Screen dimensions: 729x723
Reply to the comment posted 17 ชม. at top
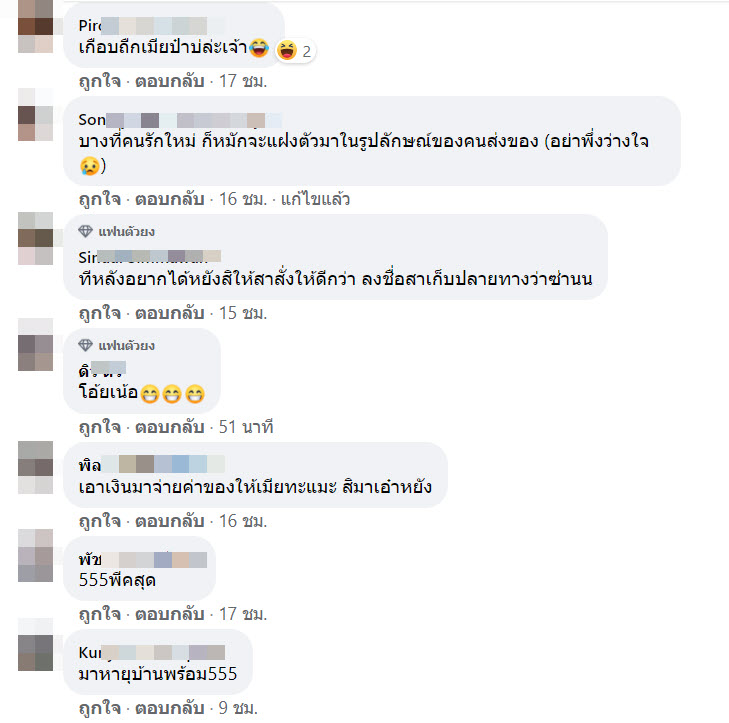(x=170, y=81)
